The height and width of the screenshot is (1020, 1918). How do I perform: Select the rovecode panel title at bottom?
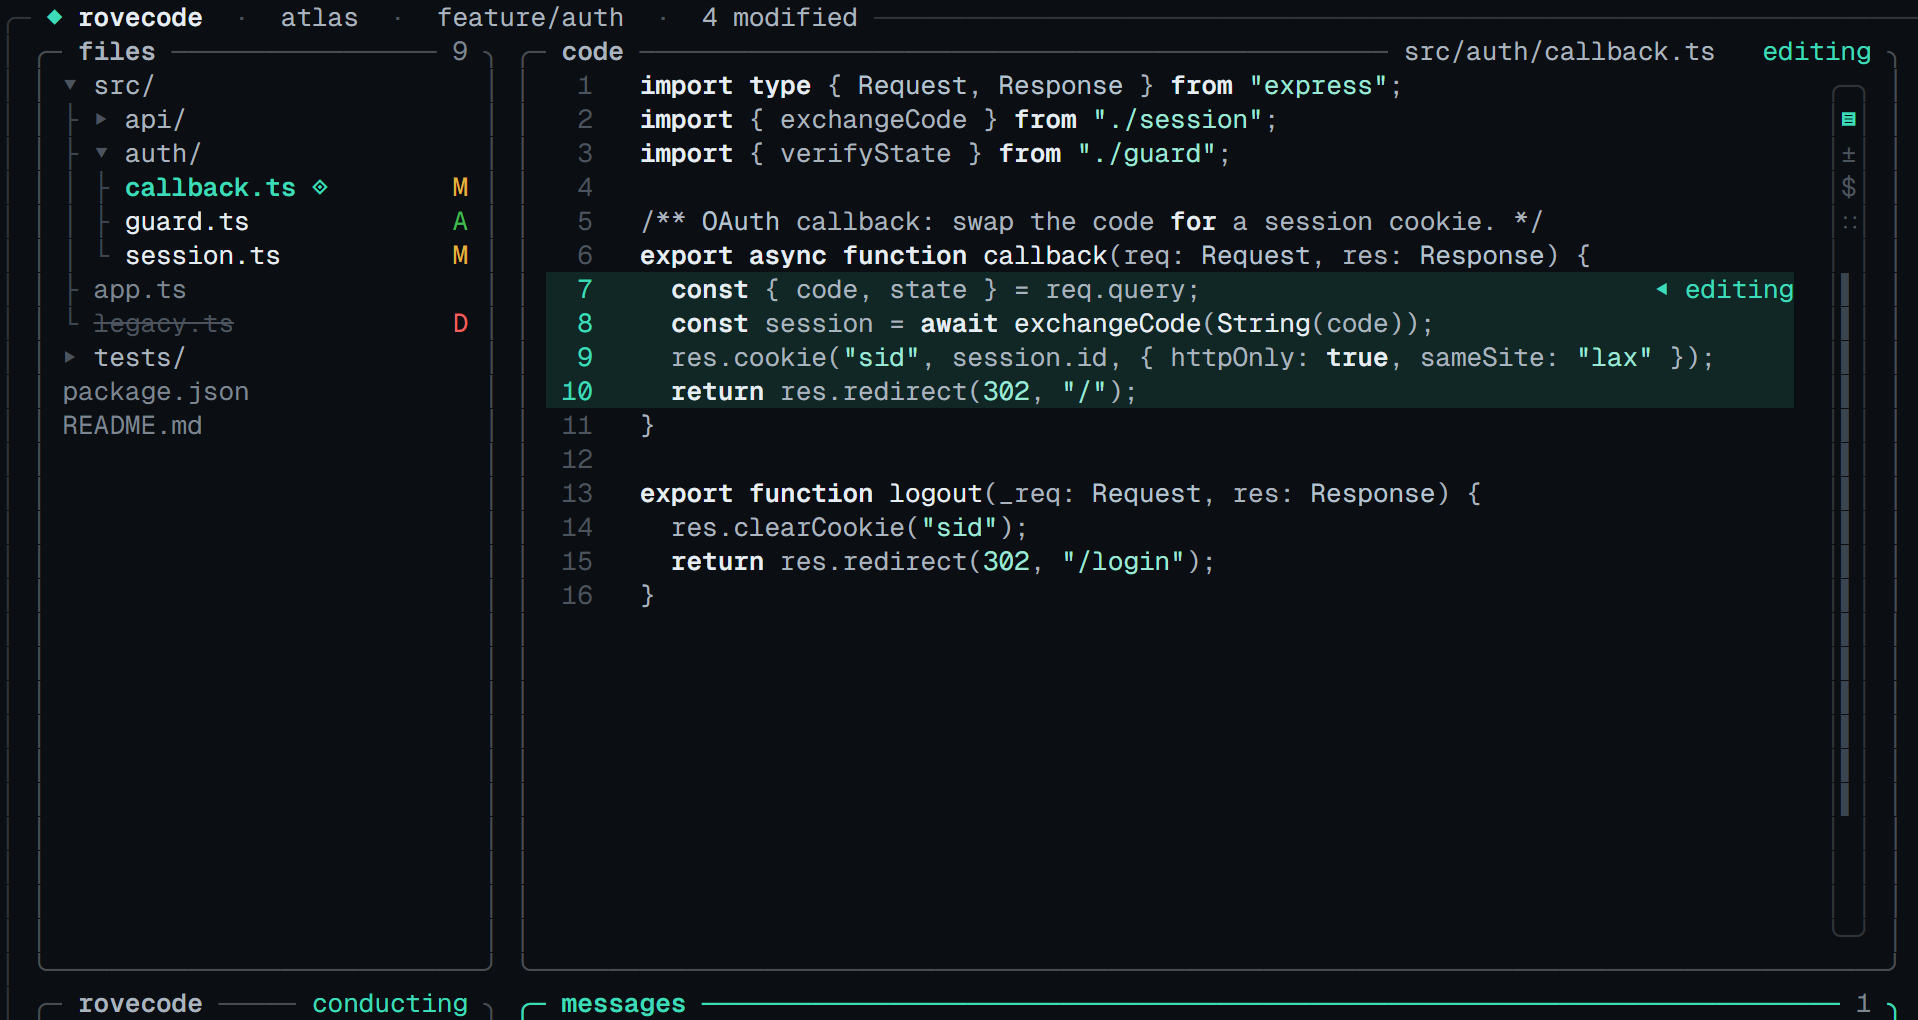[140, 1003]
